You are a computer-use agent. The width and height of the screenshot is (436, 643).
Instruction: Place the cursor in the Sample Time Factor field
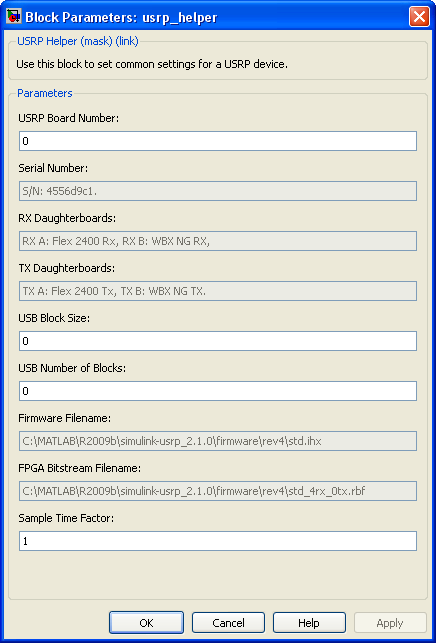[x=218, y=541]
